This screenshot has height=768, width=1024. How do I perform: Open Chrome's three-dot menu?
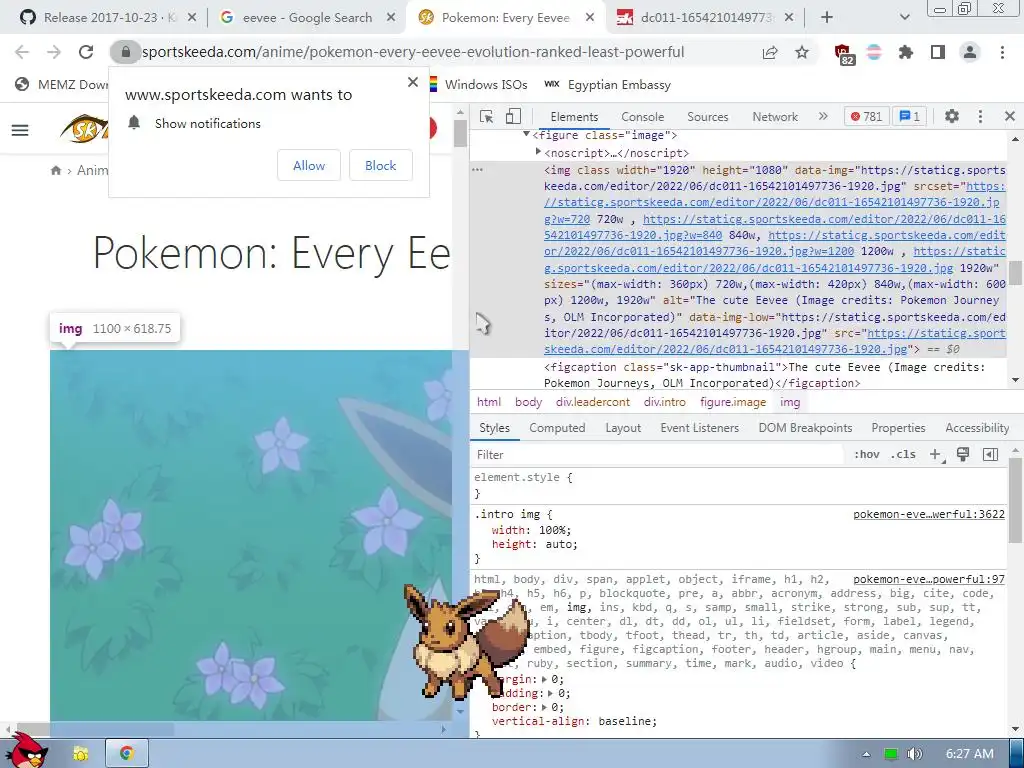(x=1002, y=52)
